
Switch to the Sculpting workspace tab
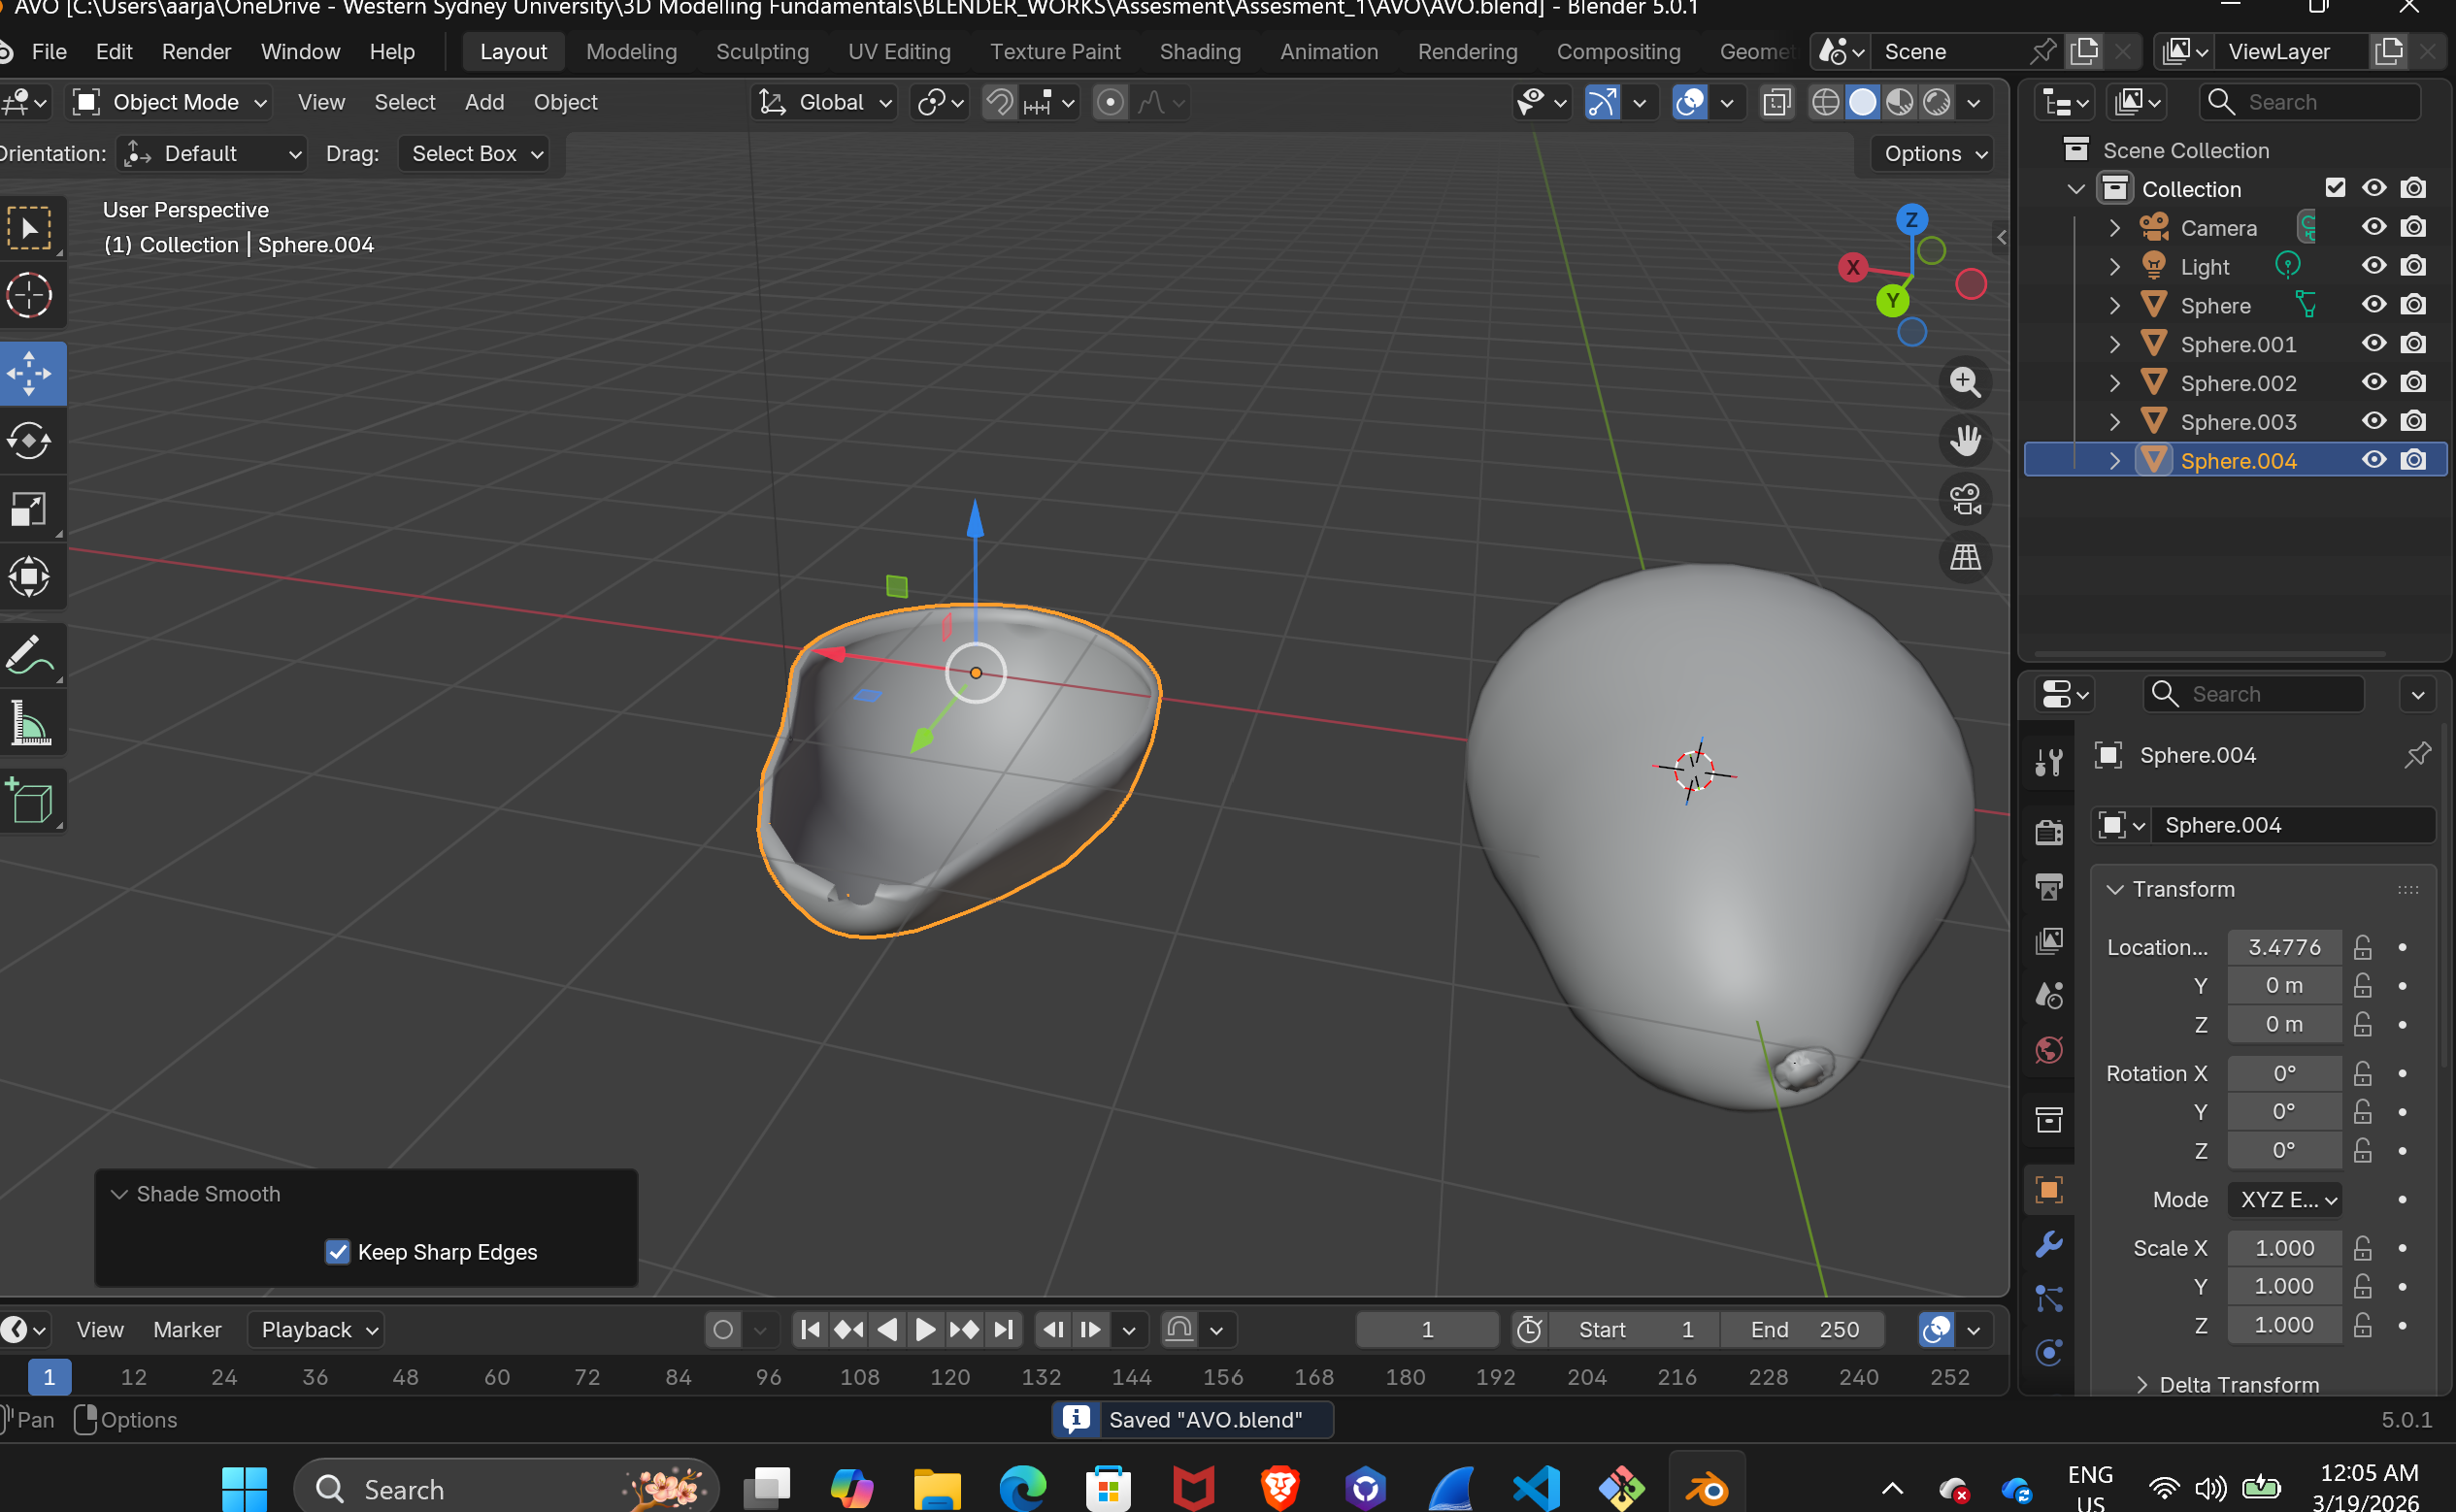coord(762,51)
